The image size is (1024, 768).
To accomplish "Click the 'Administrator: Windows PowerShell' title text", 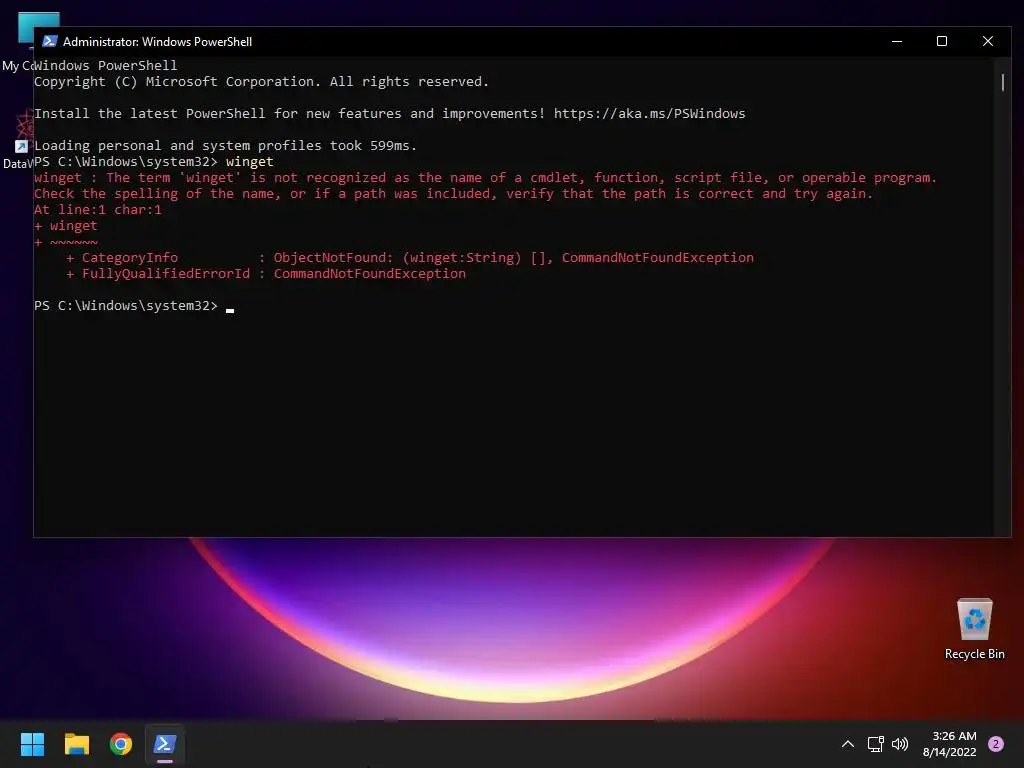I will [x=157, y=42].
